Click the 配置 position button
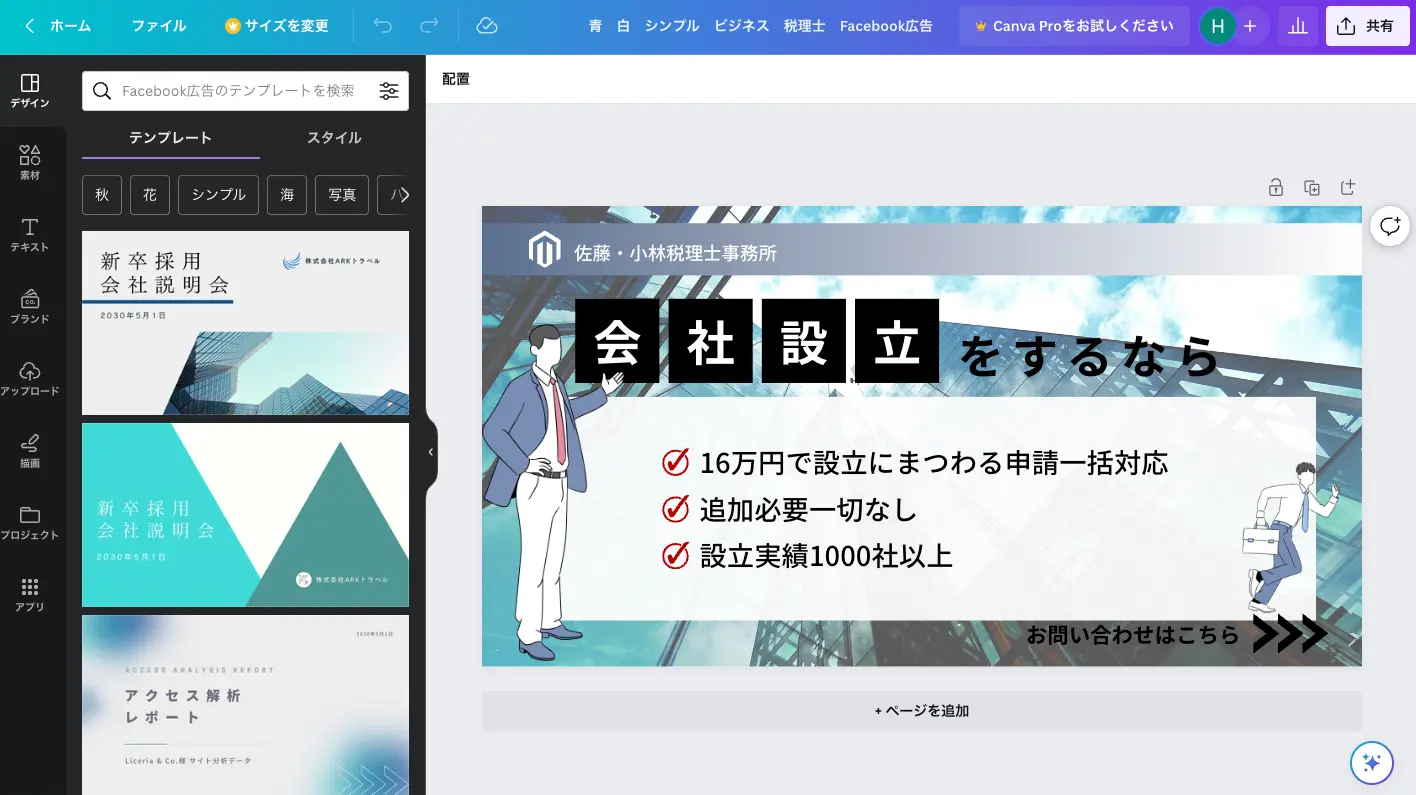The width and height of the screenshot is (1416, 795). pyautogui.click(x=456, y=79)
